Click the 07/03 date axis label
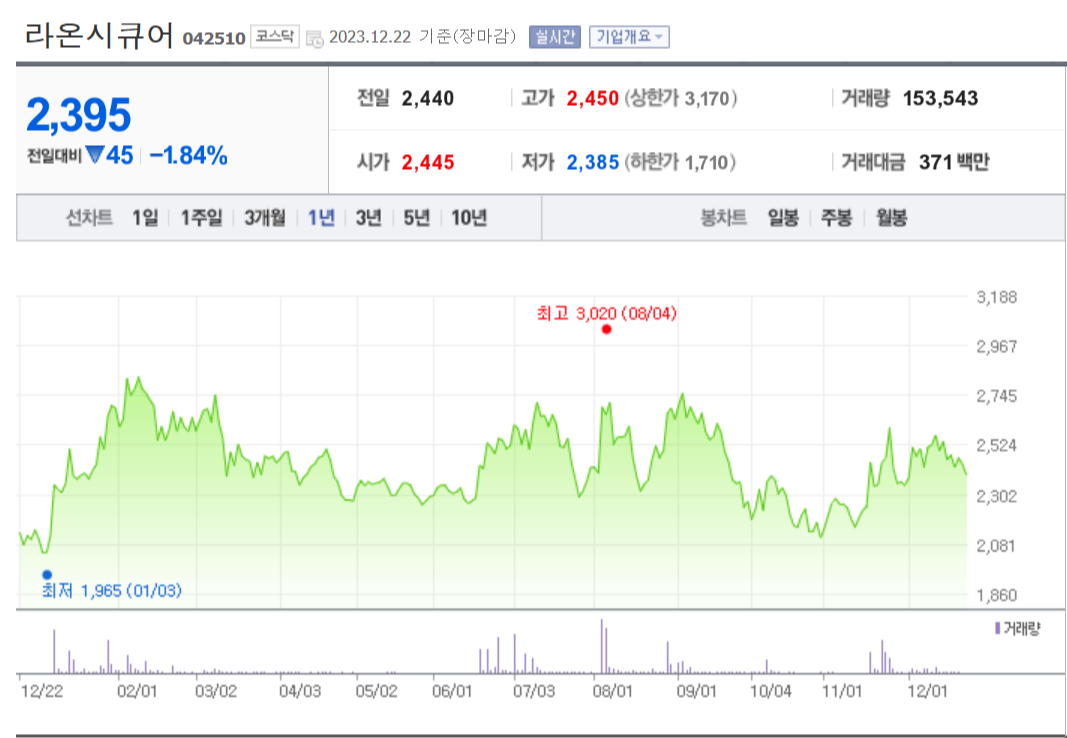The height and width of the screenshot is (738, 1067). [x=534, y=692]
